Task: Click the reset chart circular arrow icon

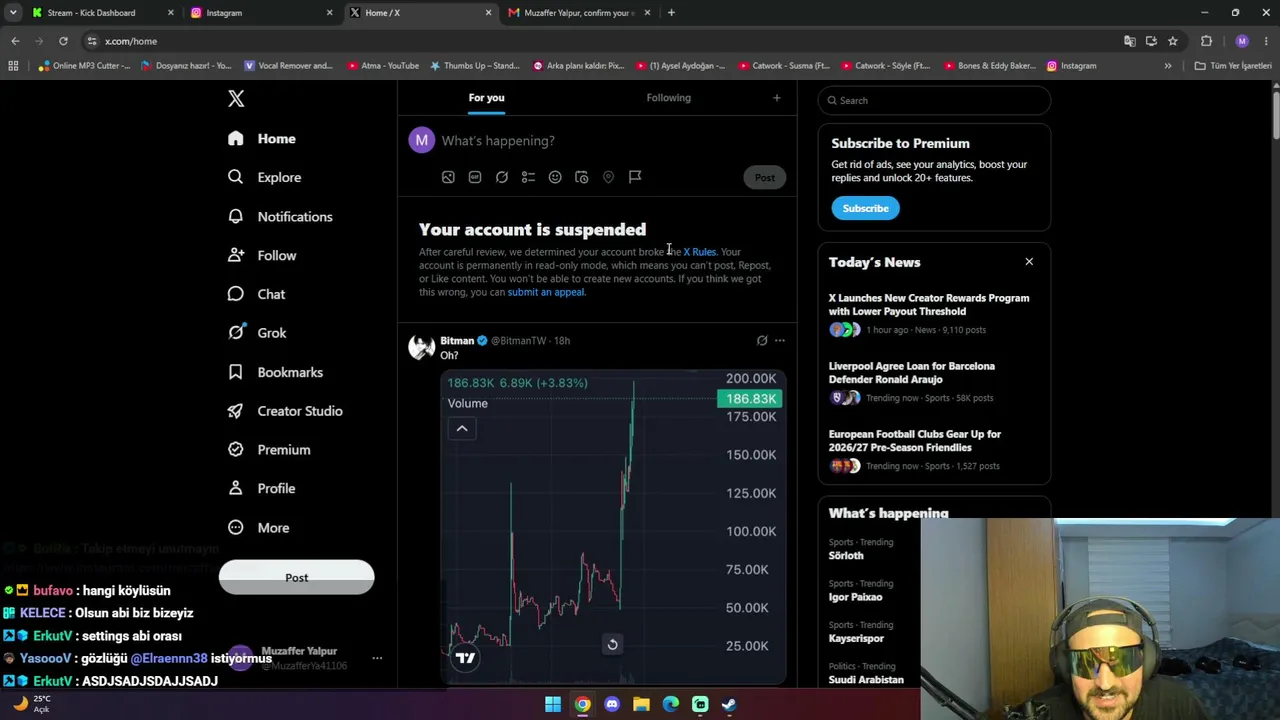Action: click(x=612, y=645)
